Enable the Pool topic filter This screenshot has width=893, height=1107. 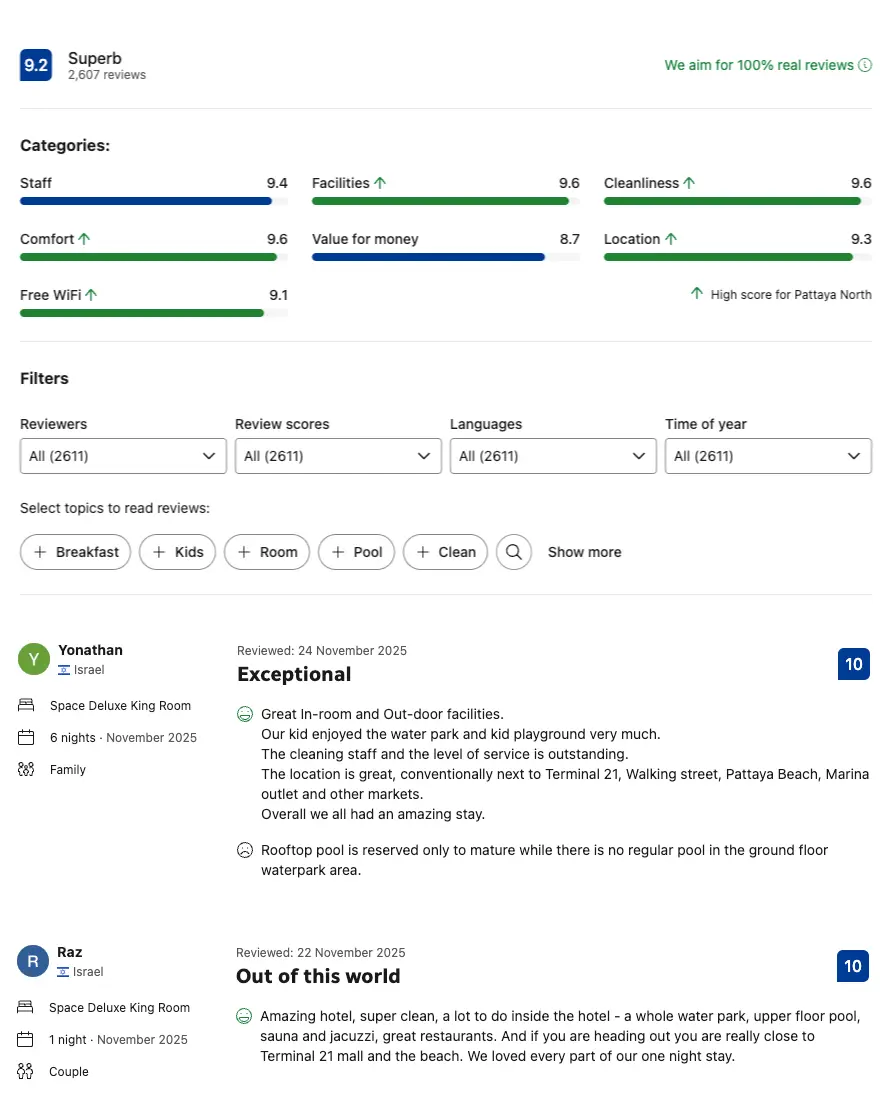[x=356, y=552]
